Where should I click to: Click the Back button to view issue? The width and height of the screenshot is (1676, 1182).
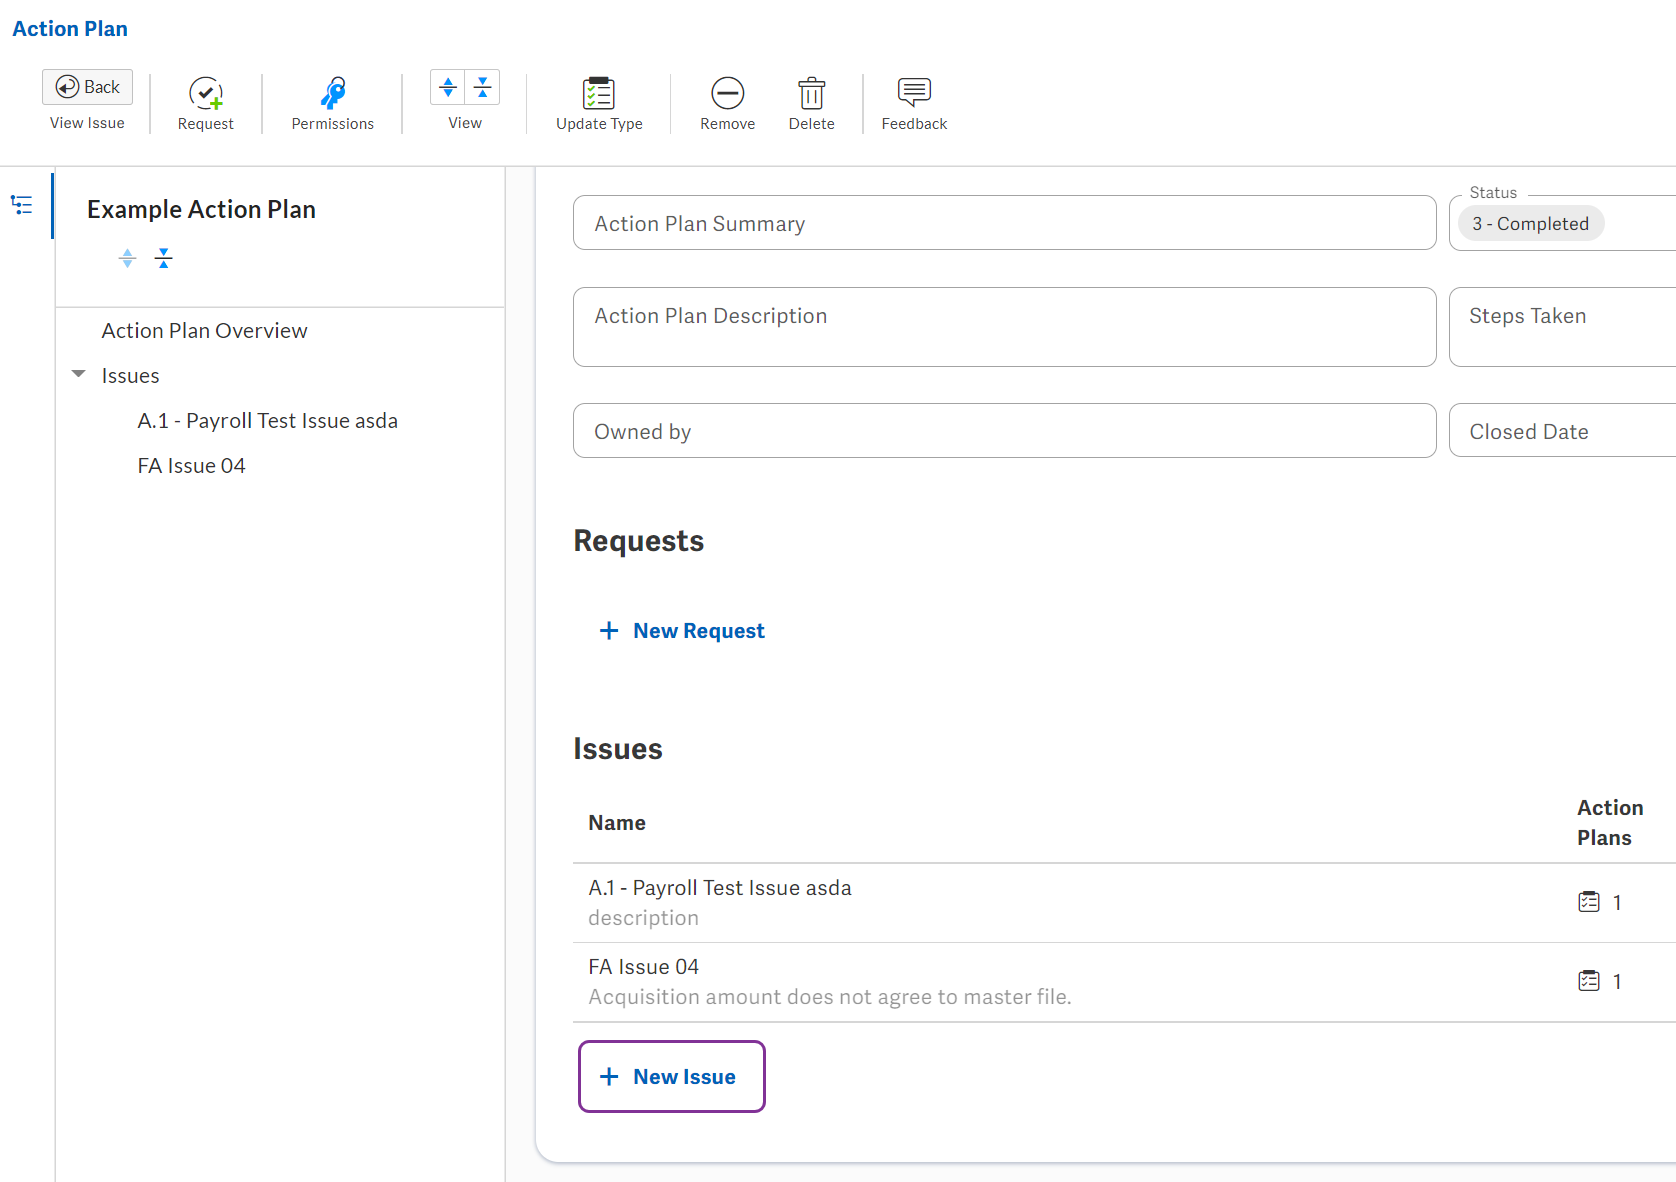pos(87,87)
